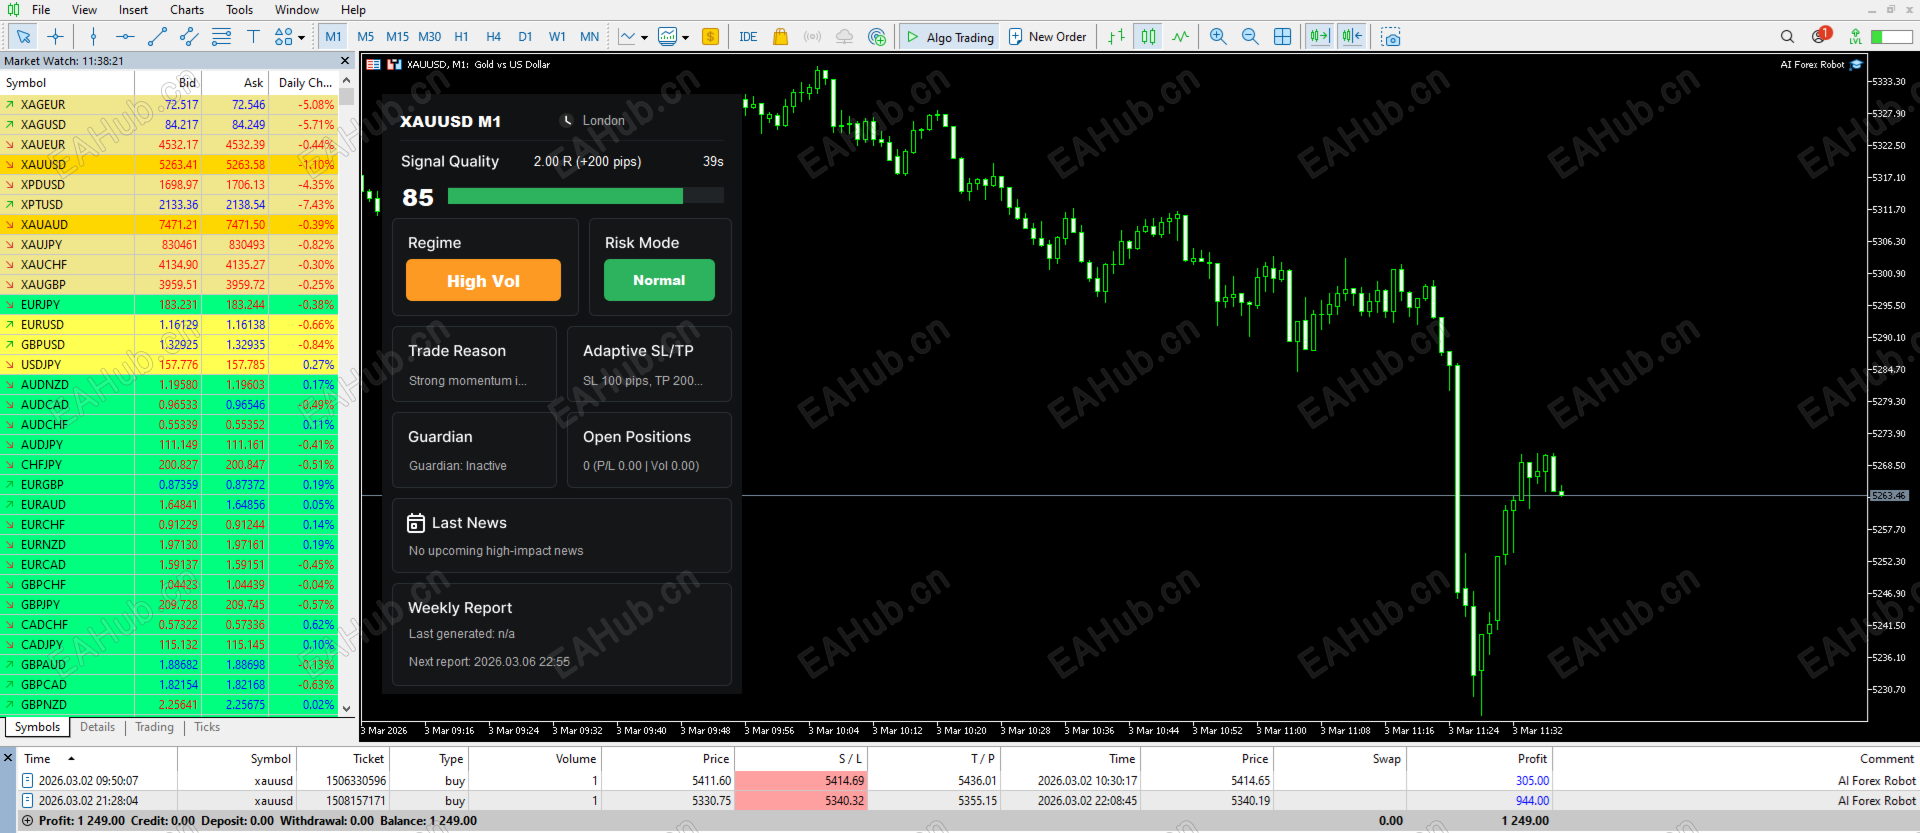
Task: Toggle Algo Trading on or off
Action: 949,37
